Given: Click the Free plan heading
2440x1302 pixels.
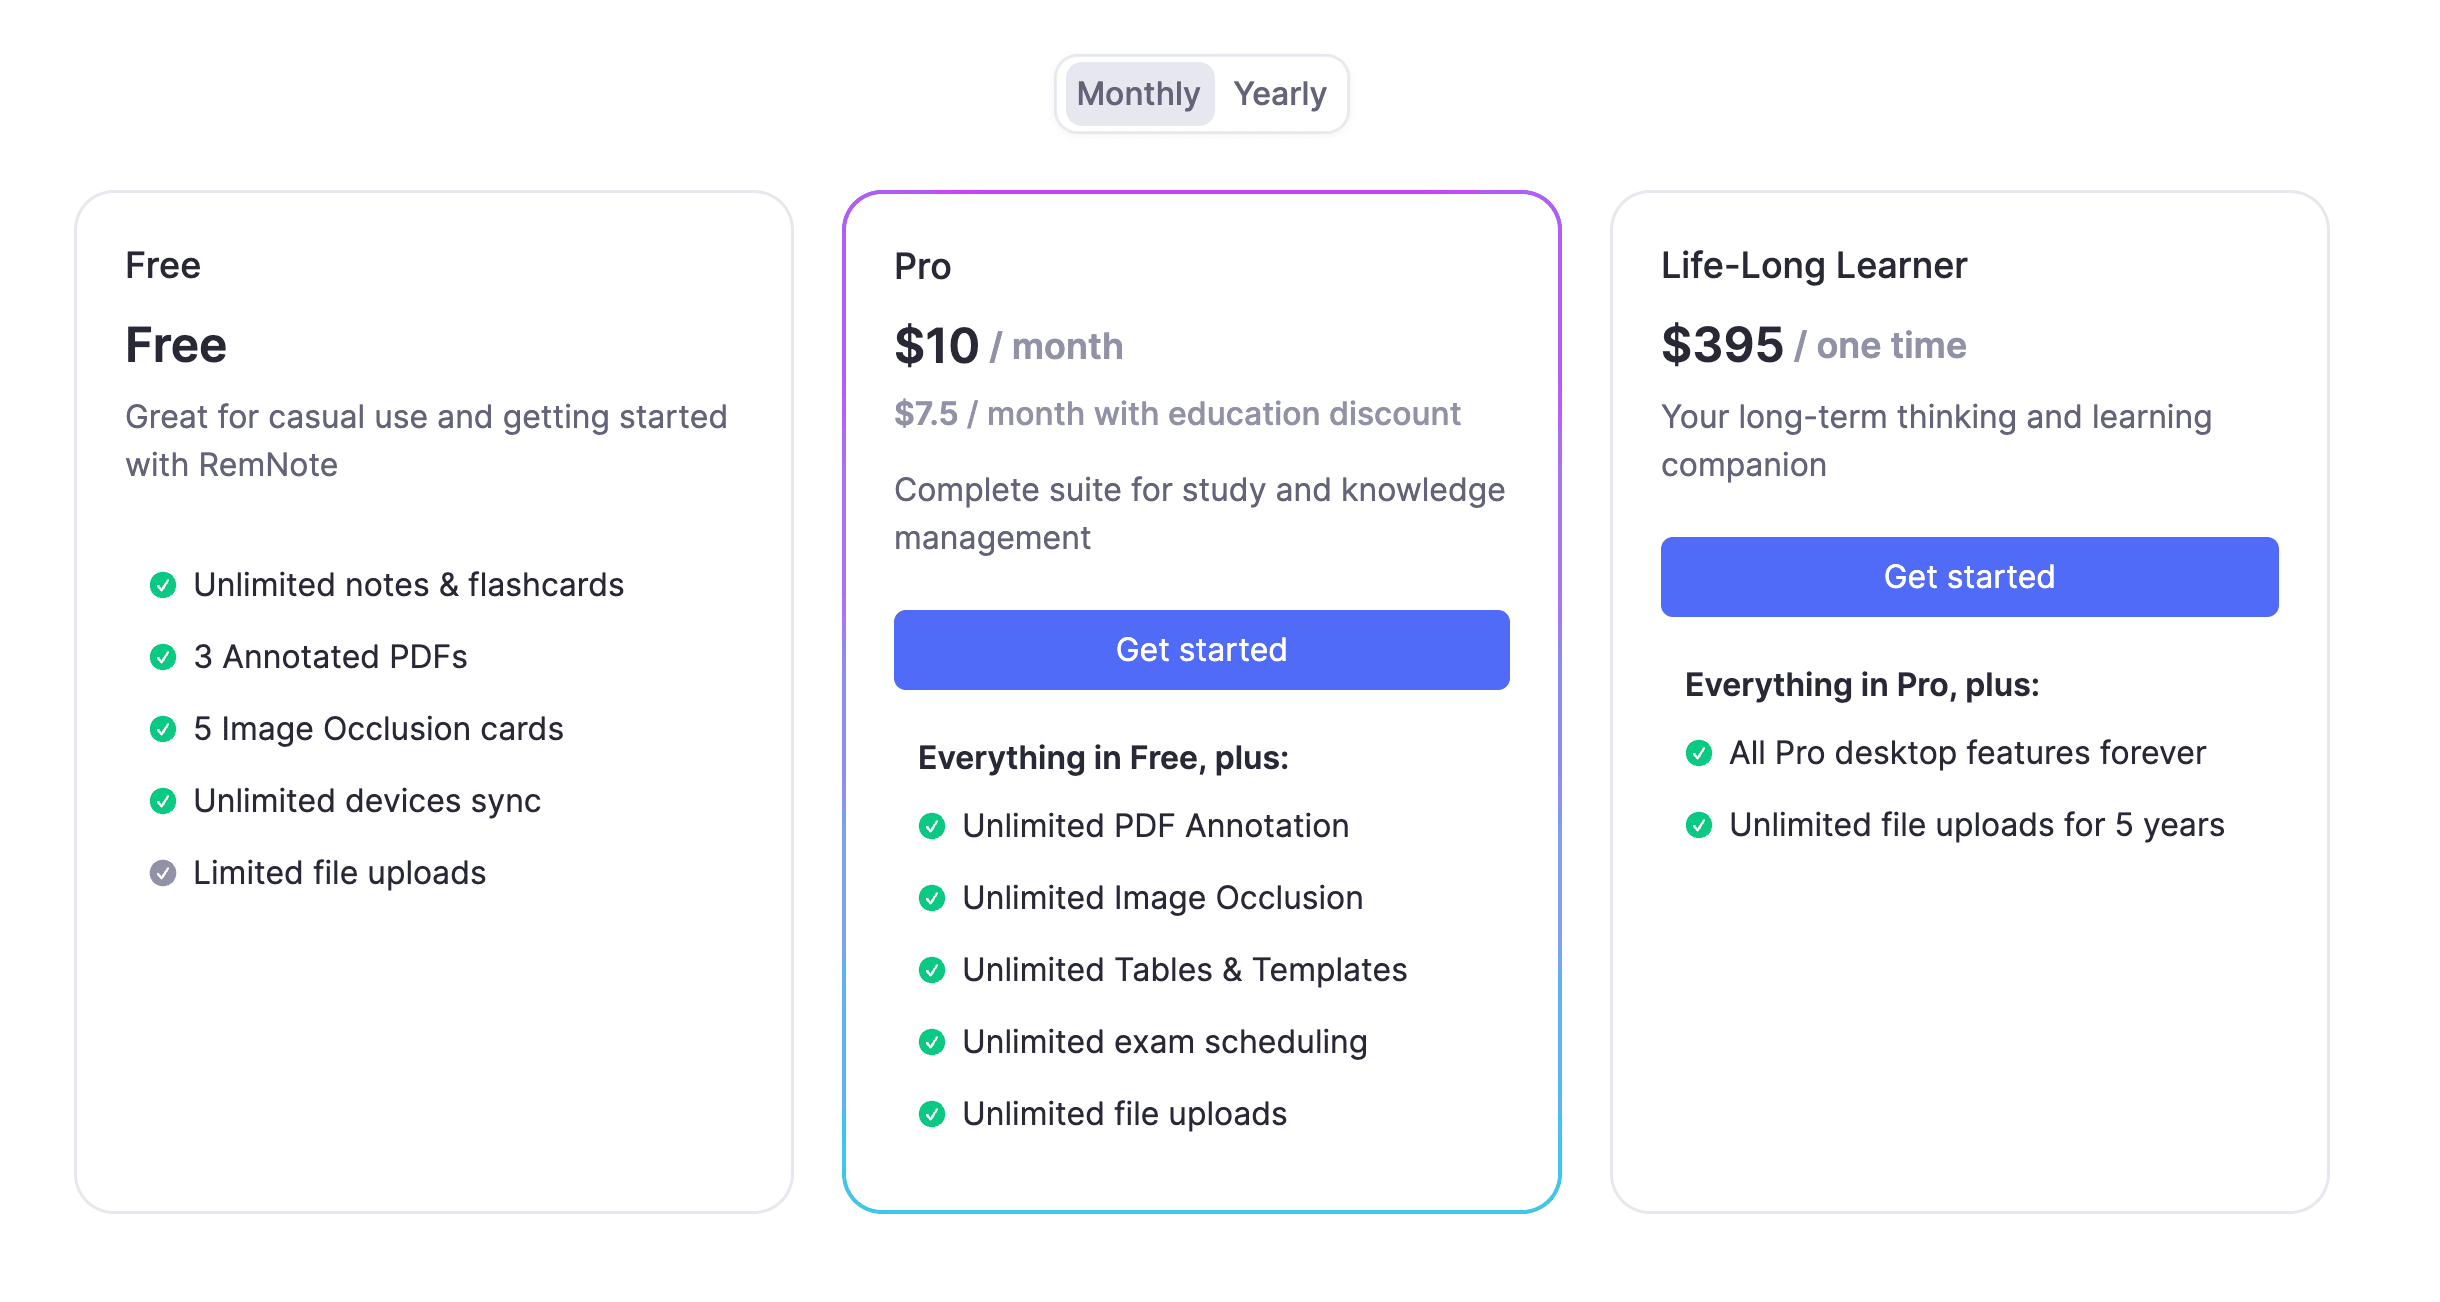Looking at the screenshot, I should click(x=163, y=265).
